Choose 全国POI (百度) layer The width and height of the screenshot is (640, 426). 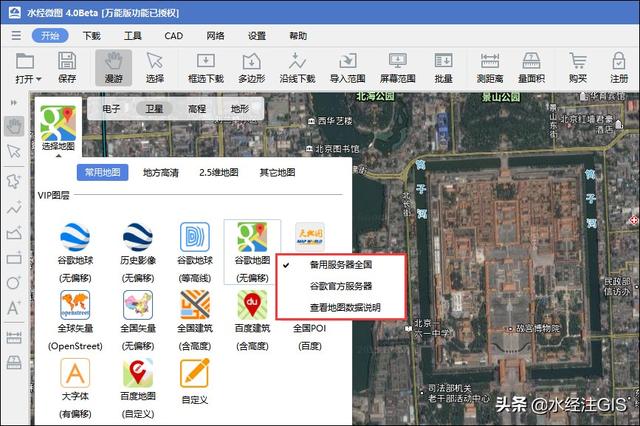(310, 337)
